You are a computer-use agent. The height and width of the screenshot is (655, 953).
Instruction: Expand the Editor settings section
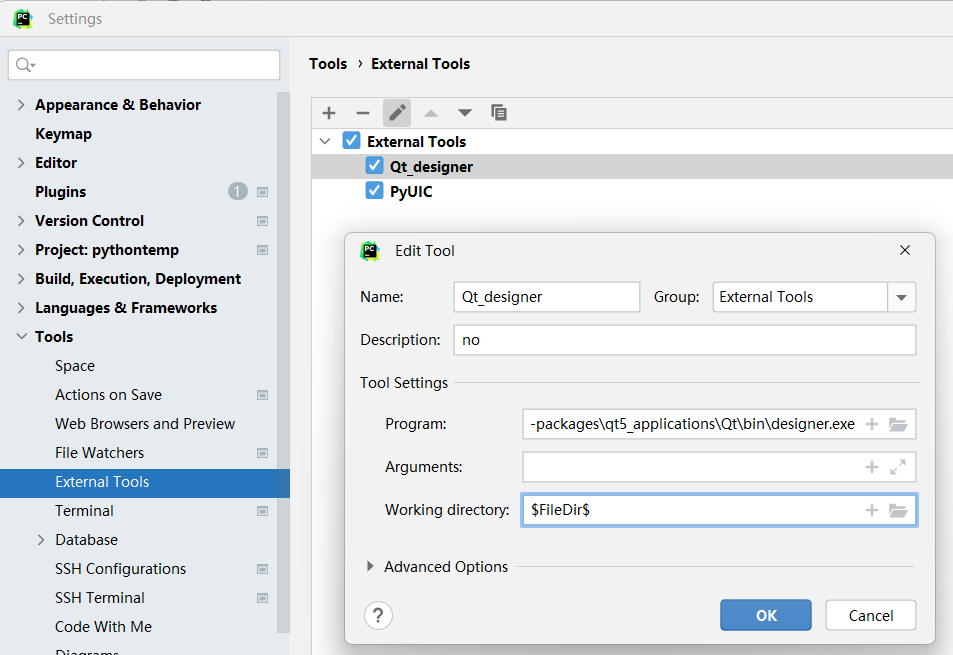click(21, 163)
